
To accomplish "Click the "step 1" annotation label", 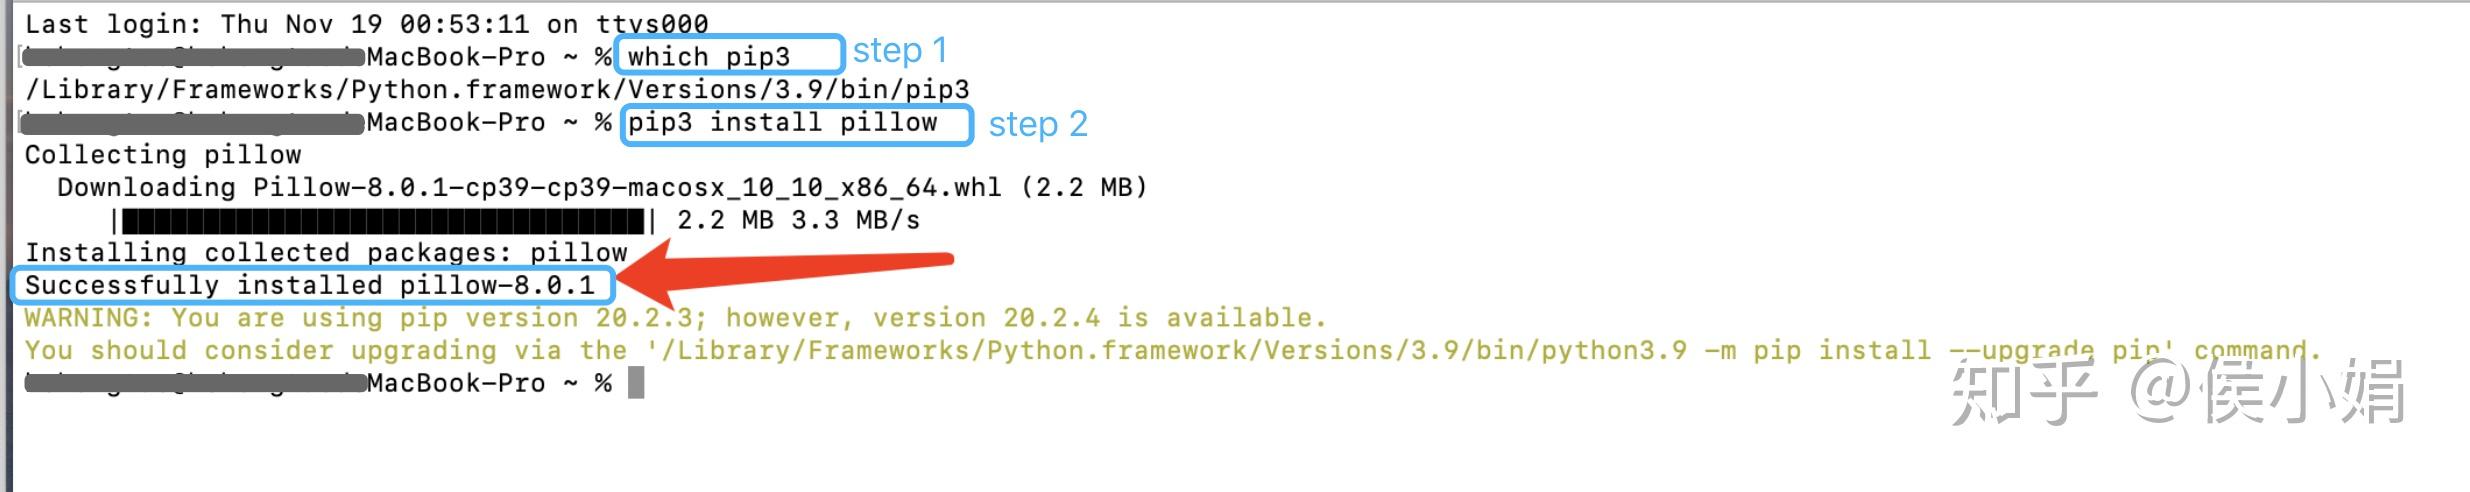I will 899,51.
